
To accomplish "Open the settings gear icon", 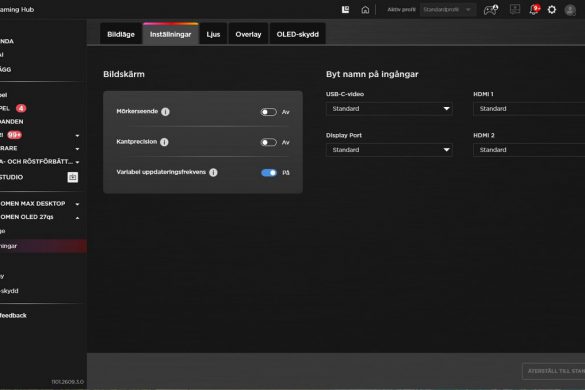I will click(552, 10).
